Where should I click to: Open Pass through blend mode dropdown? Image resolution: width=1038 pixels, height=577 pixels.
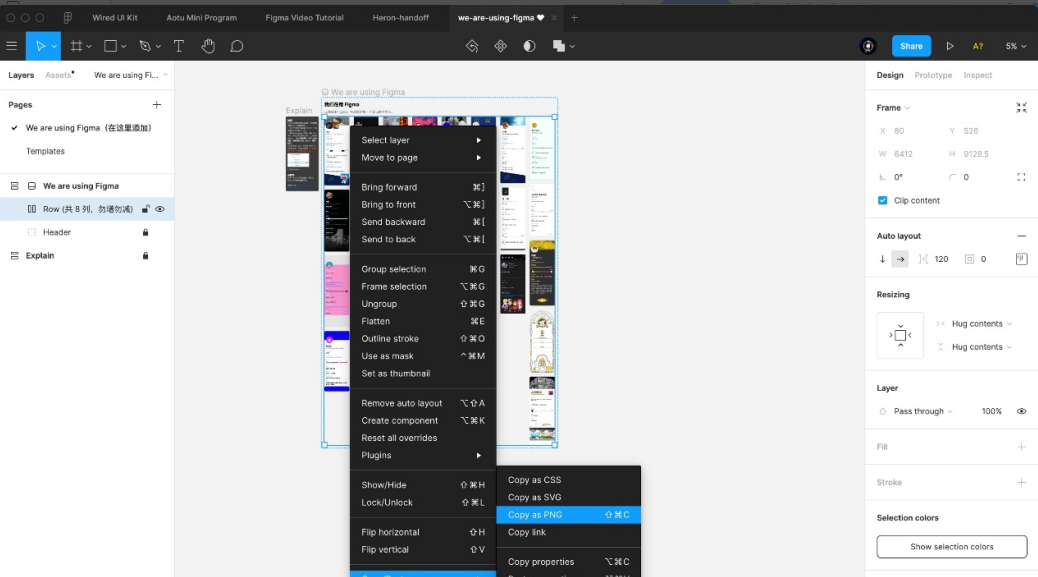(x=923, y=412)
